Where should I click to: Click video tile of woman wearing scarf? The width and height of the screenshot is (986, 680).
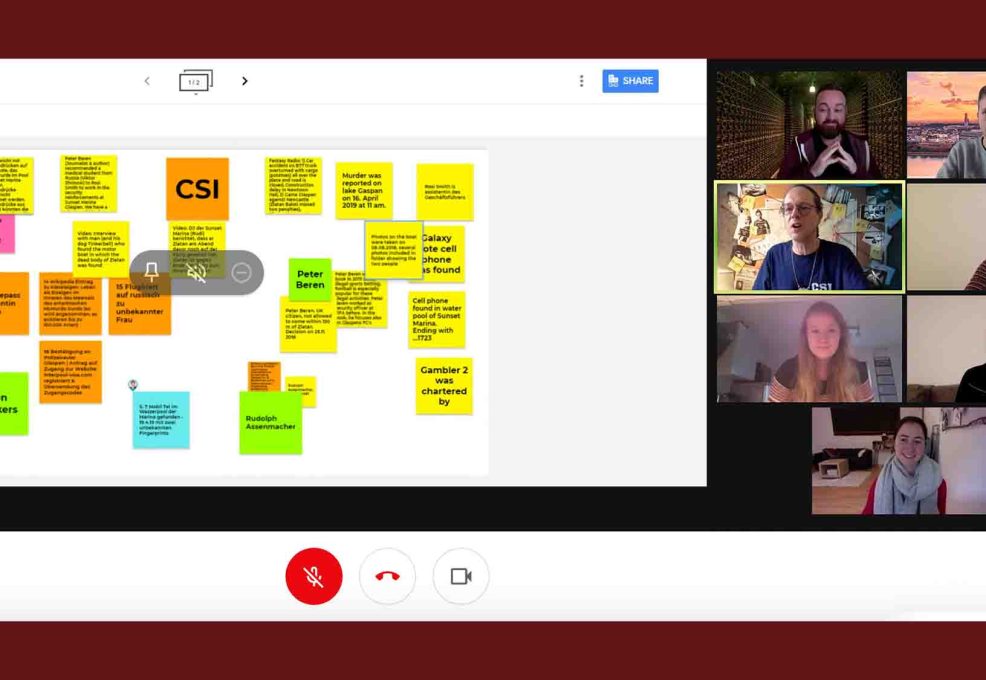(897, 460)
